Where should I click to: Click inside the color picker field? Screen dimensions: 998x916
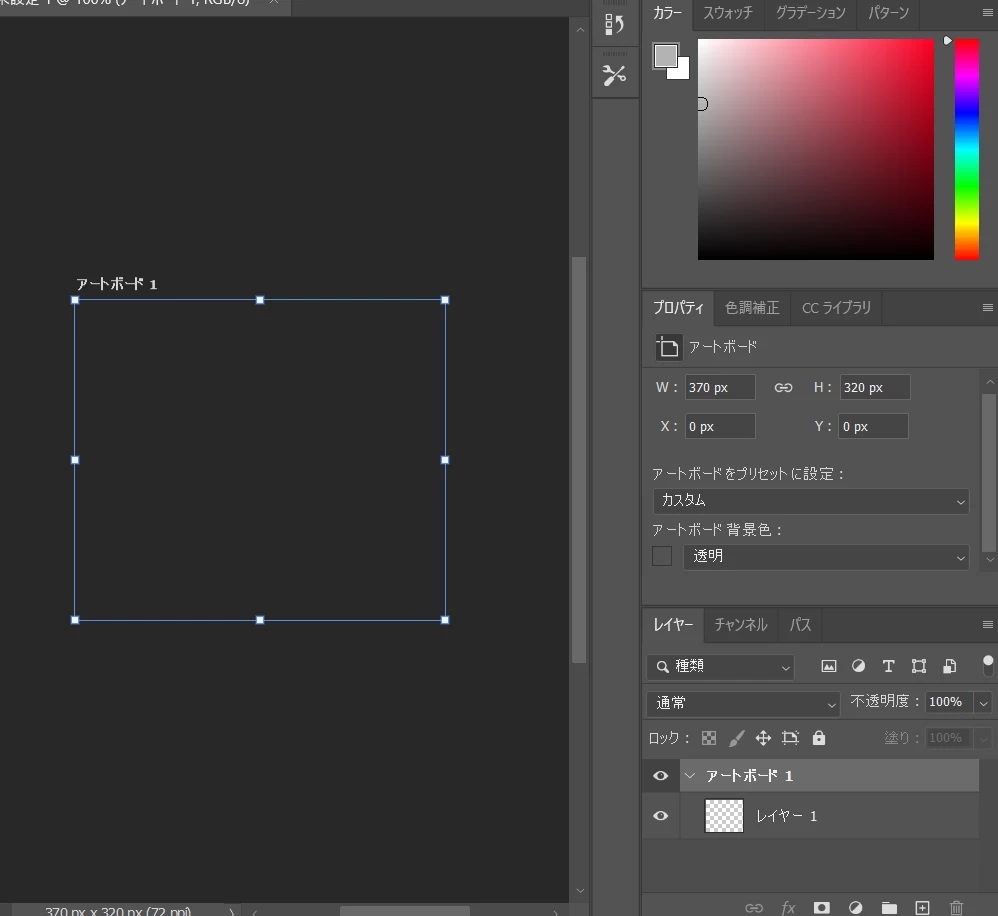coord(815,149)
